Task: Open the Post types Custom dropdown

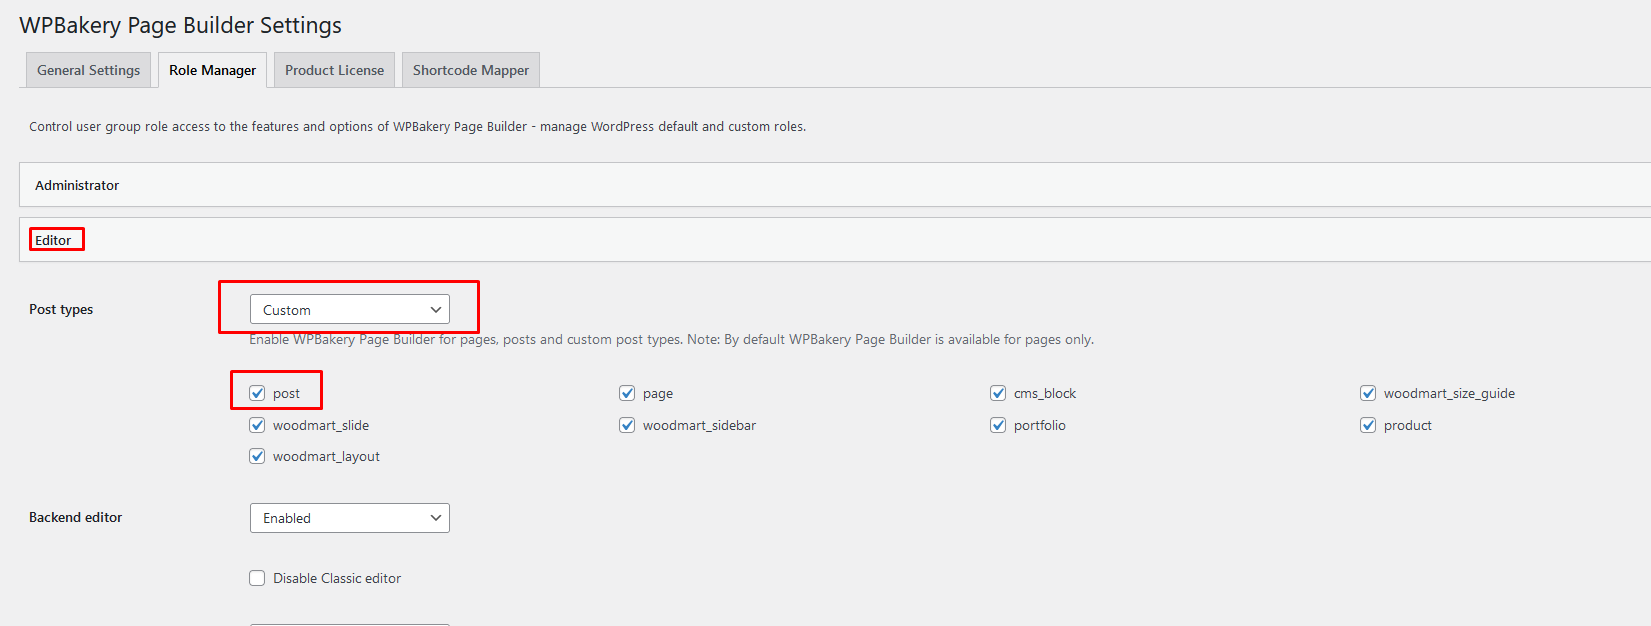Action: (x=350, y=310)
